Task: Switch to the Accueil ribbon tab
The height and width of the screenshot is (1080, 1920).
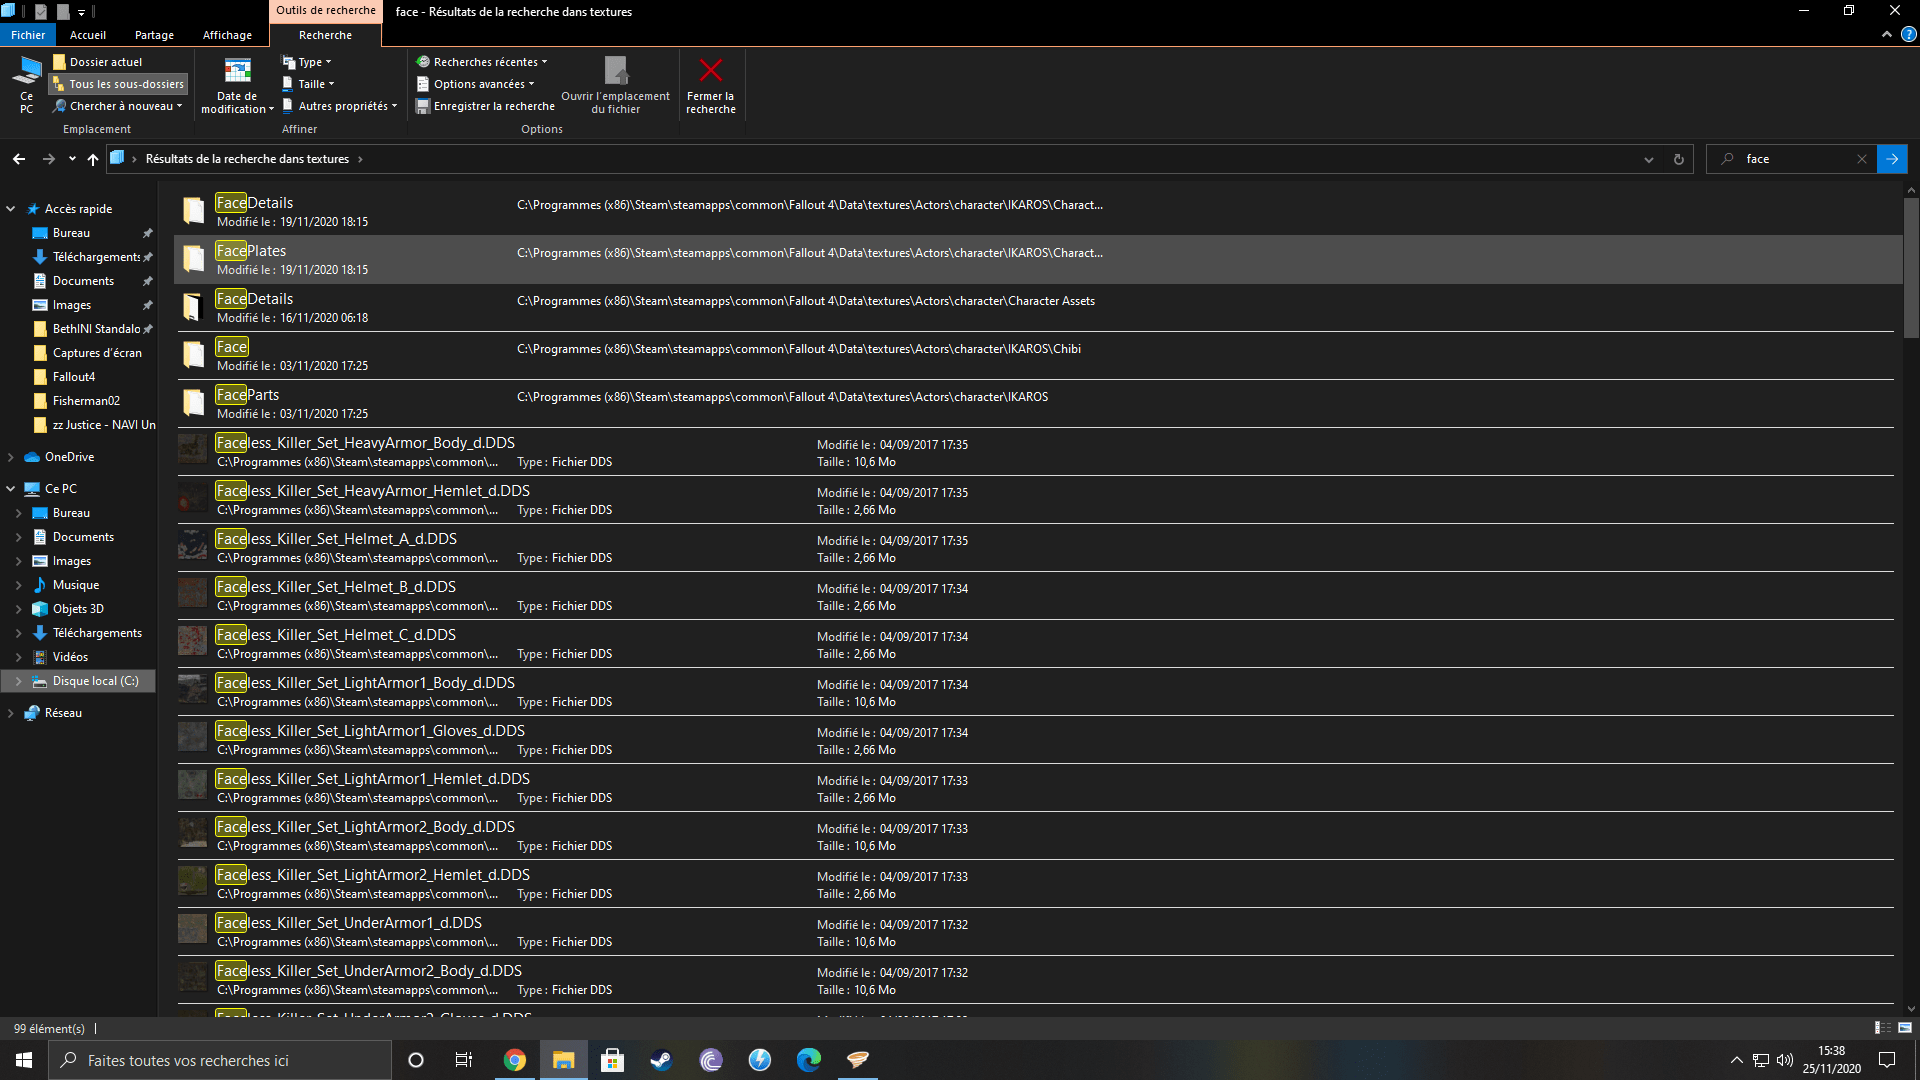Action: click(88, 35)
